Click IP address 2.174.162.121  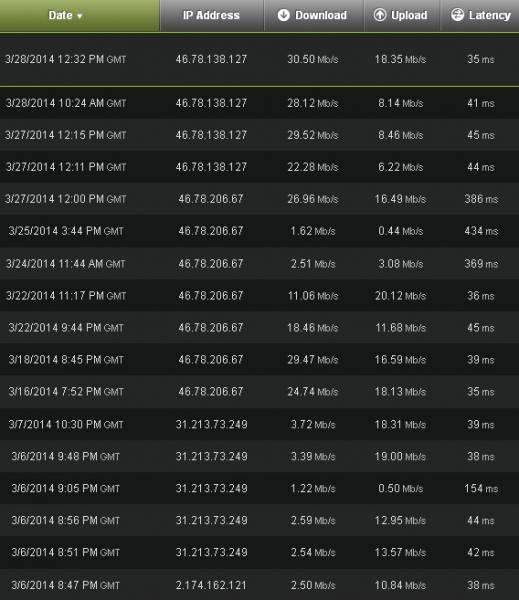point(211,585)
